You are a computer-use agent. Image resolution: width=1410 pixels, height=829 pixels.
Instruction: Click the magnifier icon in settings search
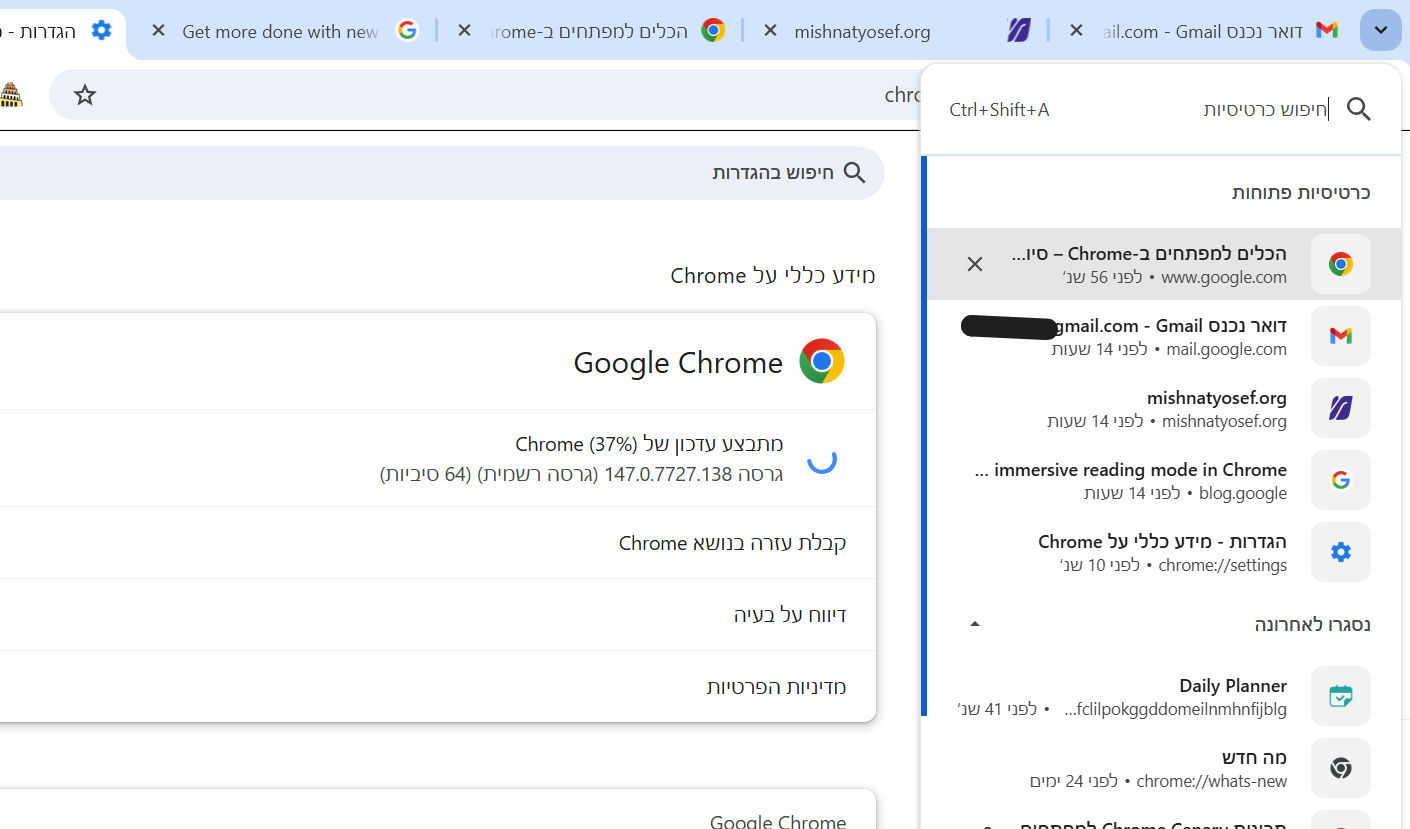click(x=855, y=173)
